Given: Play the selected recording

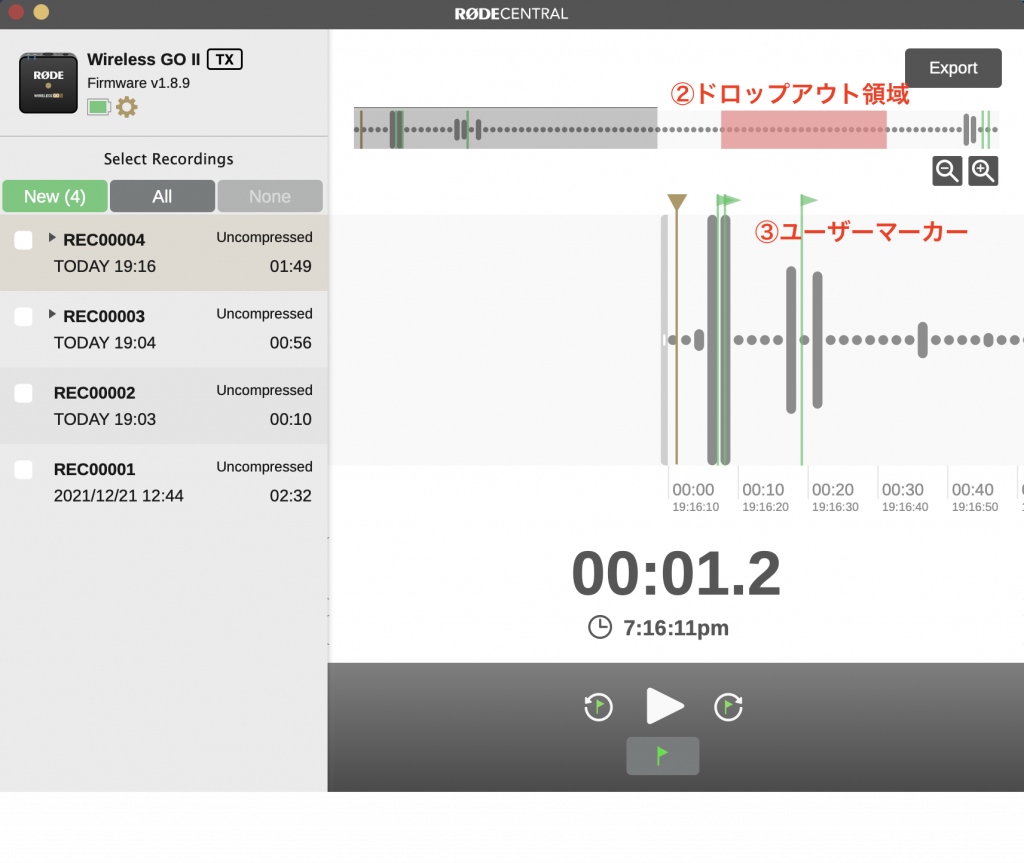Looking at the screenshot, I should coord(664,706).
